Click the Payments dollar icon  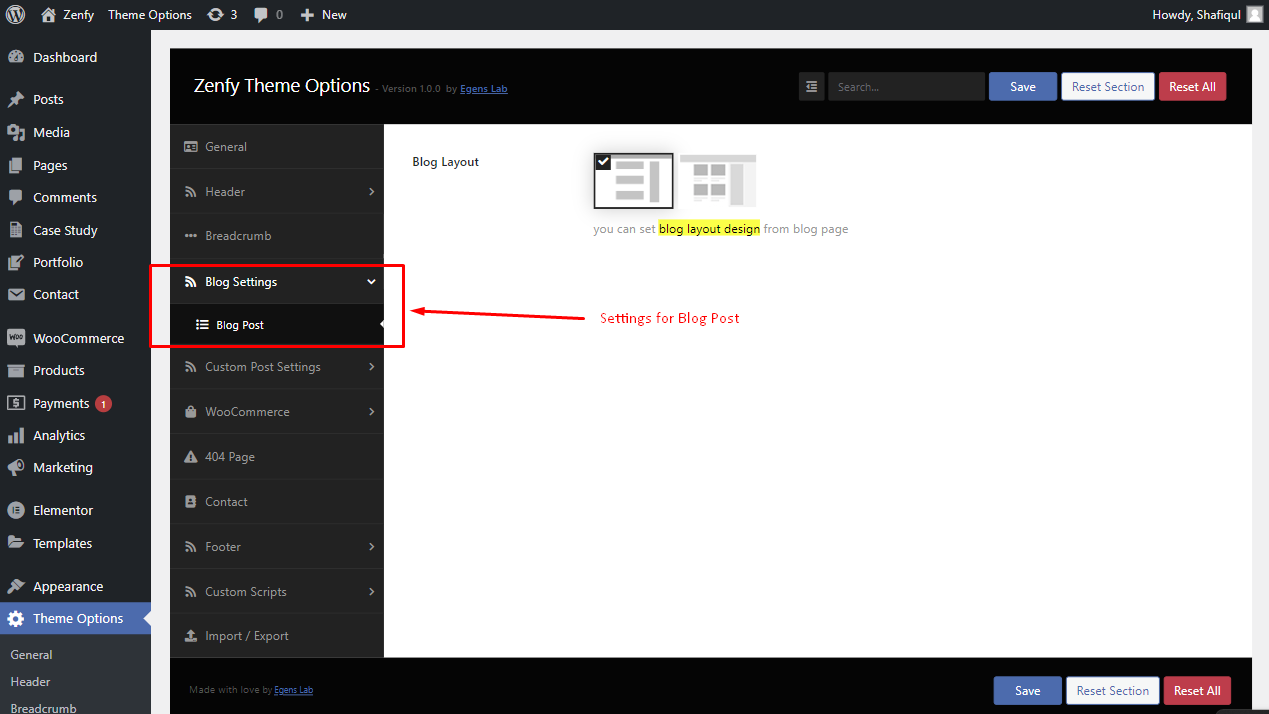click(x=16, y=403)
